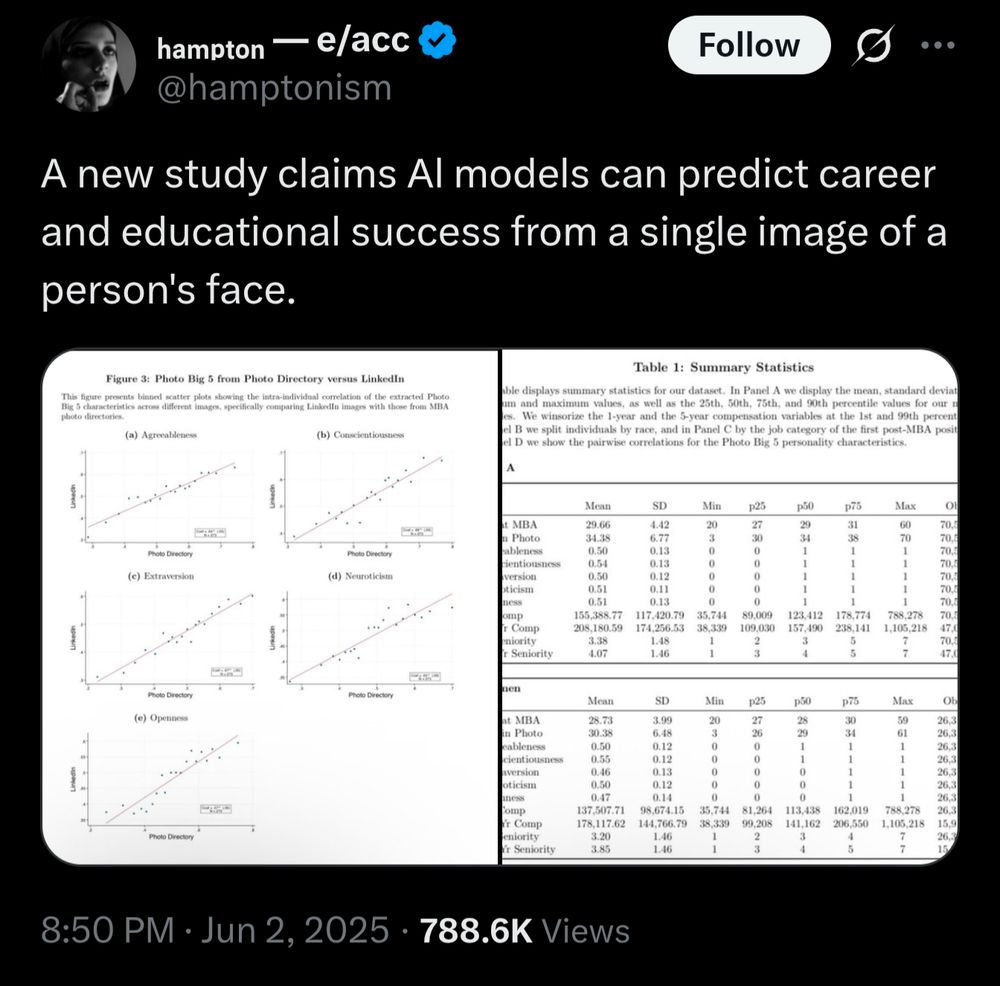Click the display name hampton — e/acc
The height and width of the screenshot is (986, 1000).
[x=283, y=43]
